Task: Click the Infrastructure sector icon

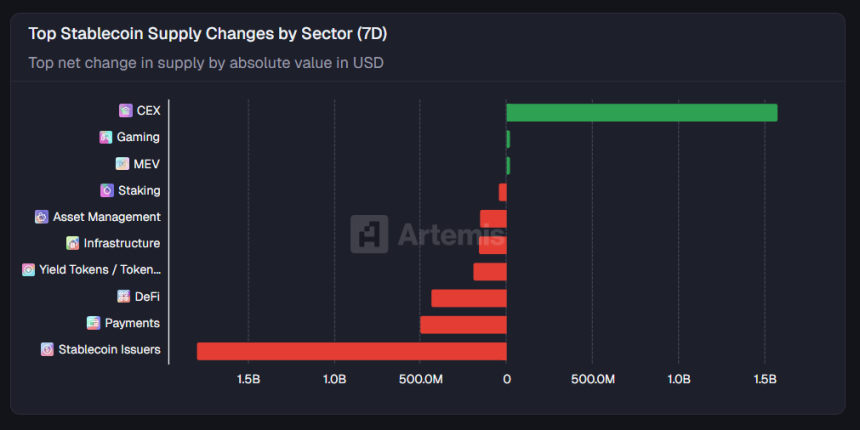Action: tap(72, 243)
